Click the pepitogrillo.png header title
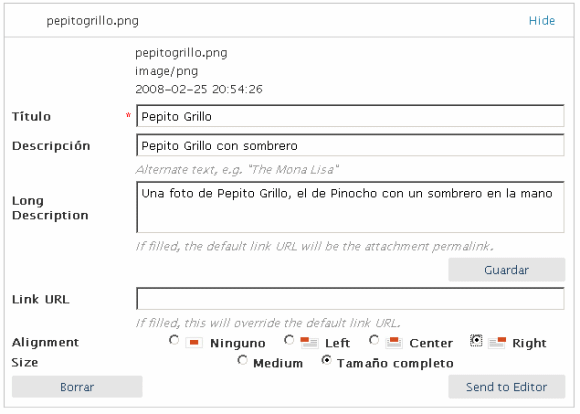This screenshot has height=414, width=580. 92,21
